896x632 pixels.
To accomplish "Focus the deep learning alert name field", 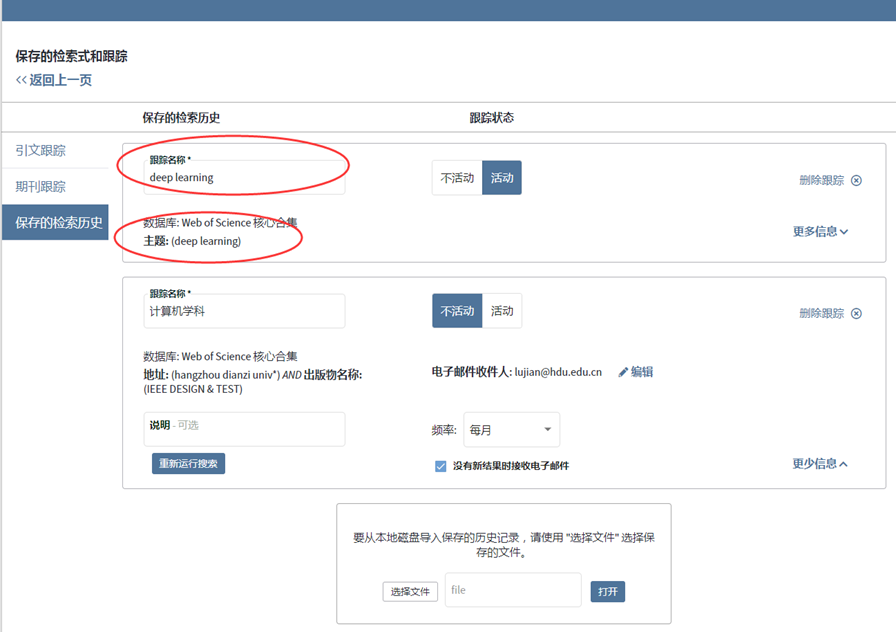I will click(x=245, y=177).
